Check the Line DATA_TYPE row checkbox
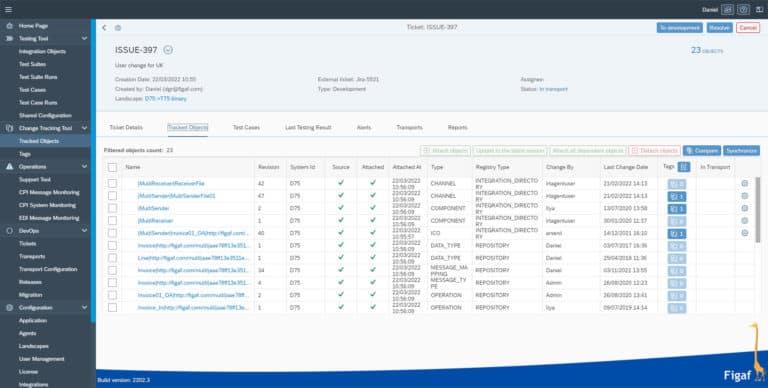 pyautogui.click(x=113, y=258)
